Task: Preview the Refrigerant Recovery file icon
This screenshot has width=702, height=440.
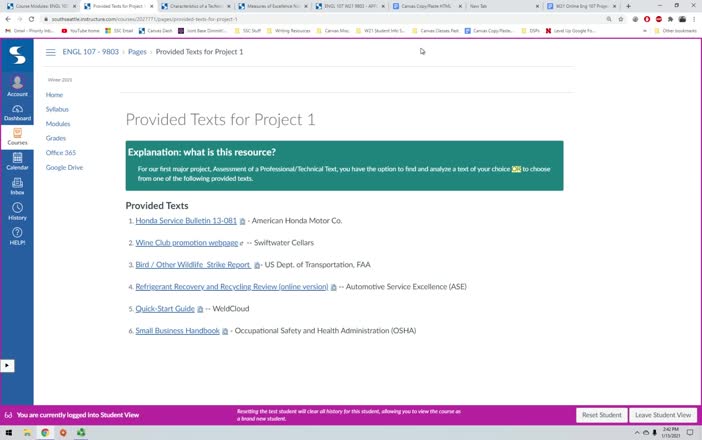Action: pos(334,287)
